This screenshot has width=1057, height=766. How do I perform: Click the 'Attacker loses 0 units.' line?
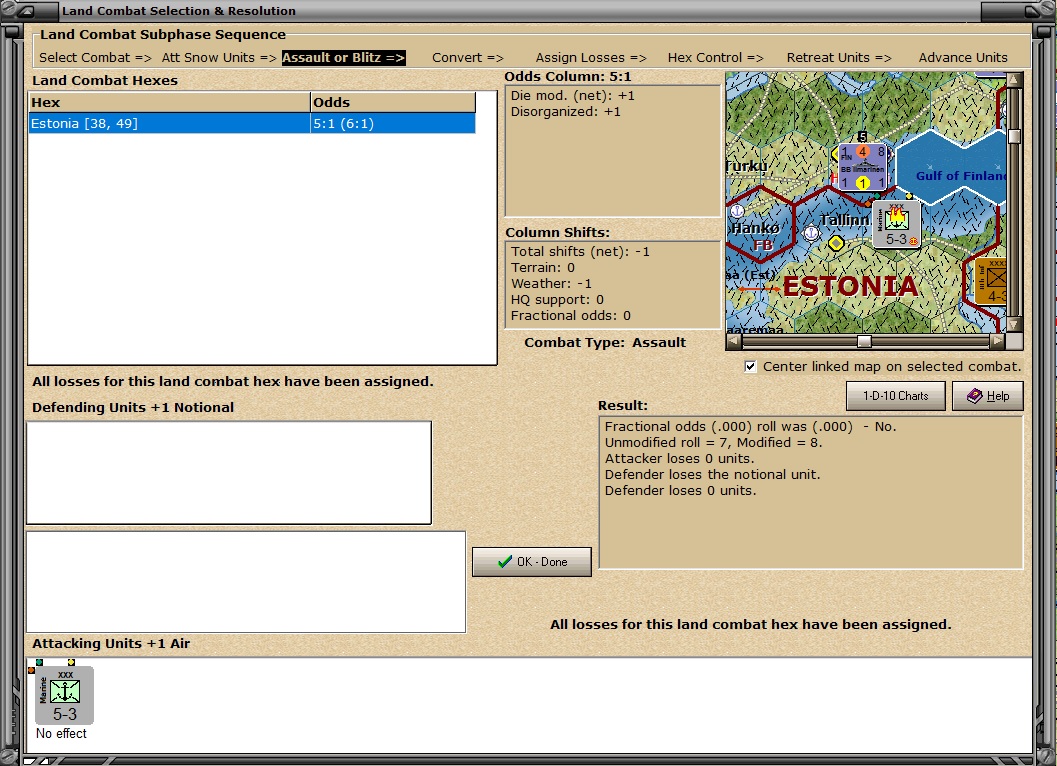680,459
